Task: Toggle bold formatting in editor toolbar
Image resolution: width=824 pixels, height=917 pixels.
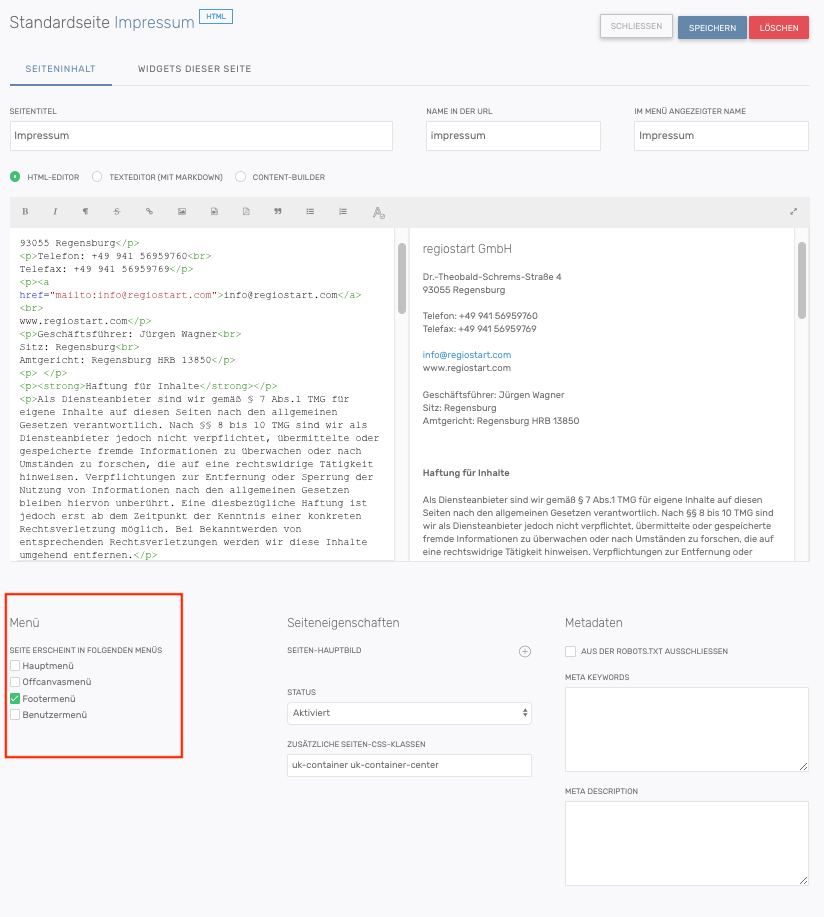Action: tap(25, 212)
